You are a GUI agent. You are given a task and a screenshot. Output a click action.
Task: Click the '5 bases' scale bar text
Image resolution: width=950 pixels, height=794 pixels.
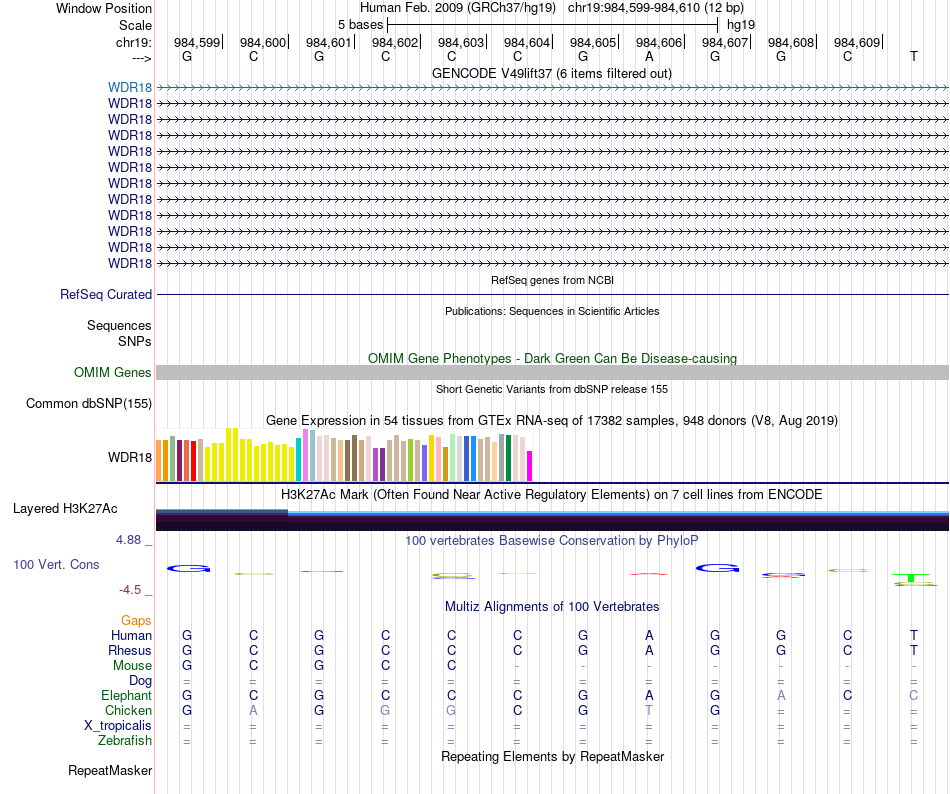point(360,25)
